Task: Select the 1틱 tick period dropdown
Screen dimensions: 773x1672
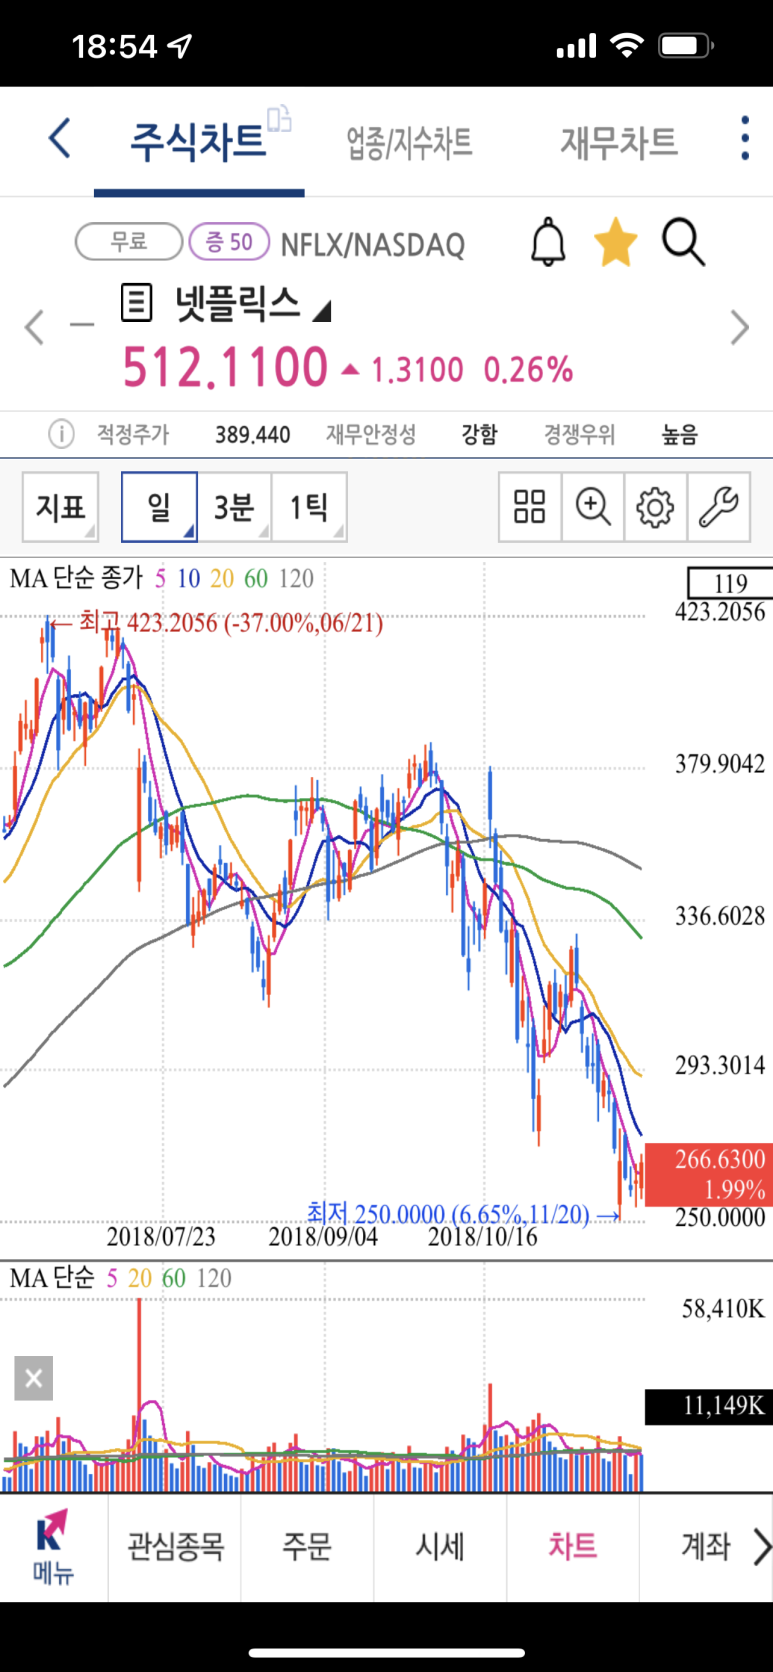Action: tap(309, 507)
